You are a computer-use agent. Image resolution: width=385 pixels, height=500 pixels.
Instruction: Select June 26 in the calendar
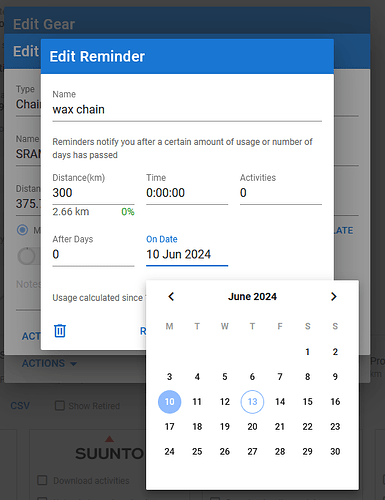[225, 452]
